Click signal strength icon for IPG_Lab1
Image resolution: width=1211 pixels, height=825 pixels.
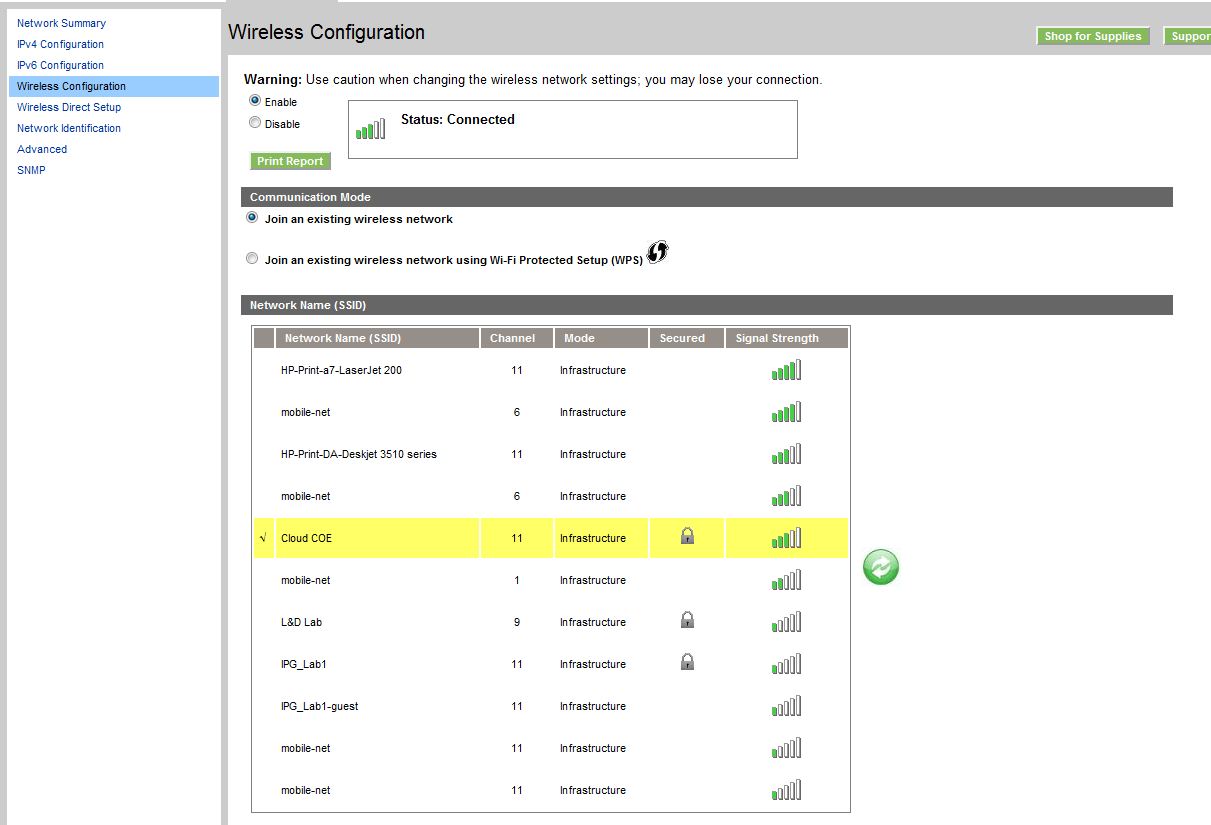pyautogui.click(x=786, y=664)
